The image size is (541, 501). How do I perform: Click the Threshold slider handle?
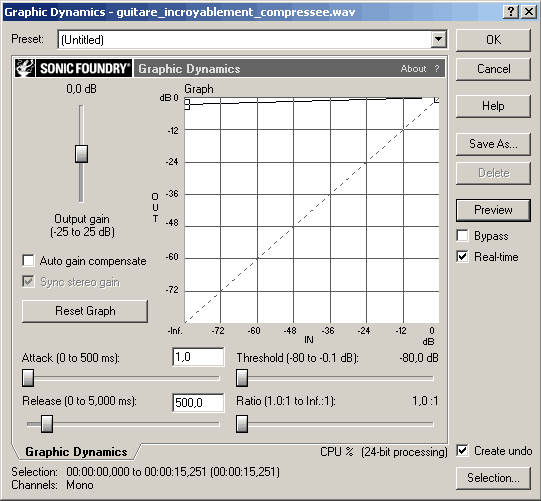coord(242,378)
